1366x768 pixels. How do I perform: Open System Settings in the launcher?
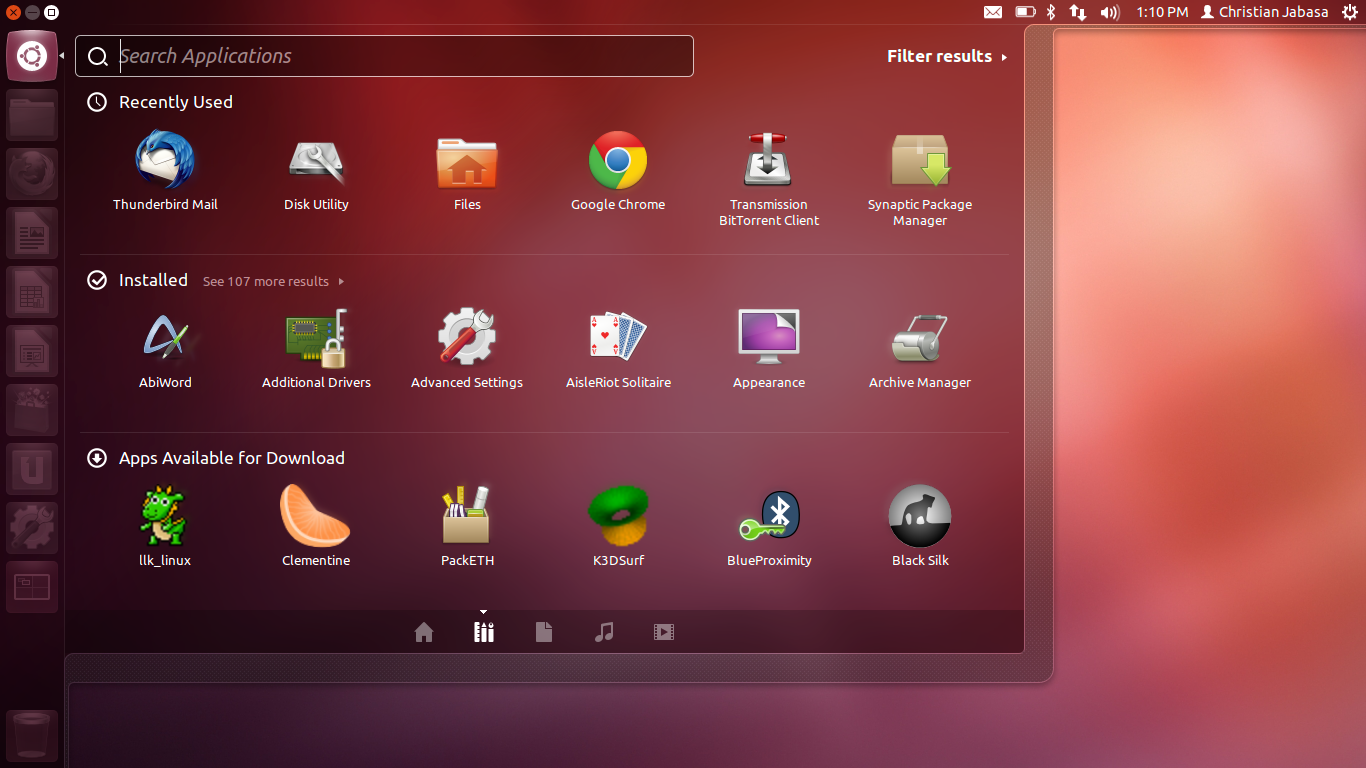32,528
